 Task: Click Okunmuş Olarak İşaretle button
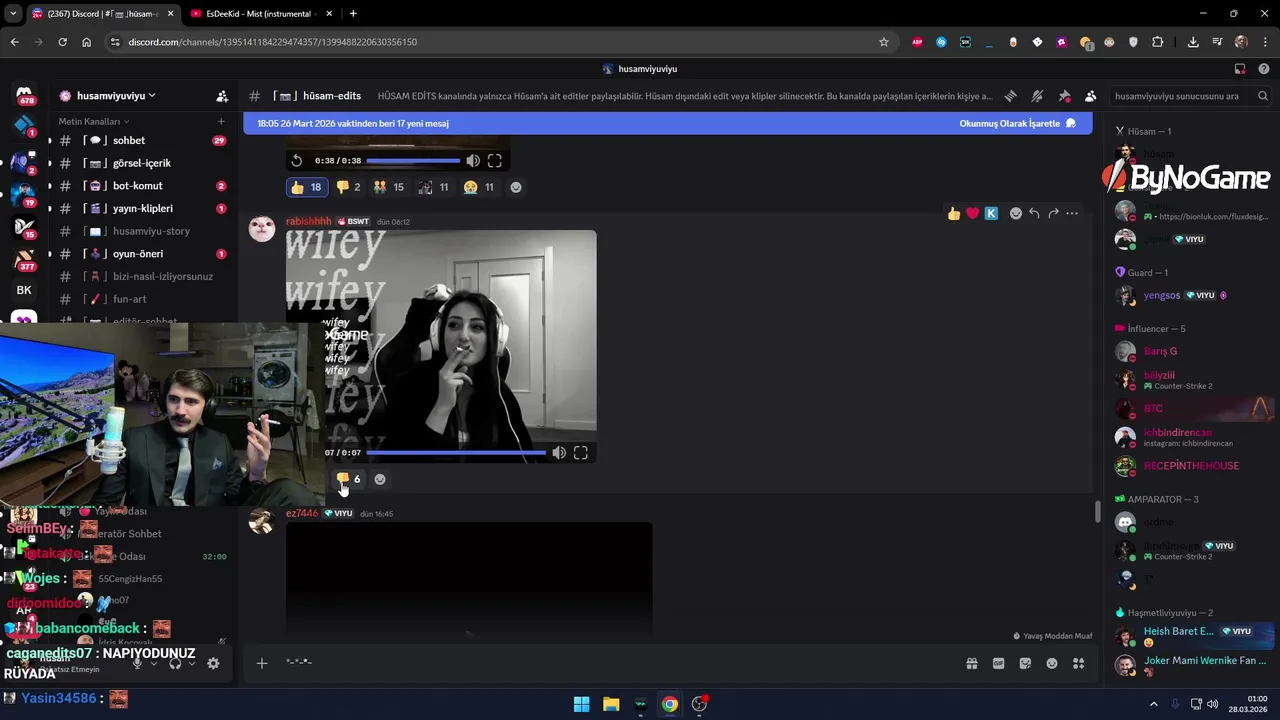coord(1017,124)
